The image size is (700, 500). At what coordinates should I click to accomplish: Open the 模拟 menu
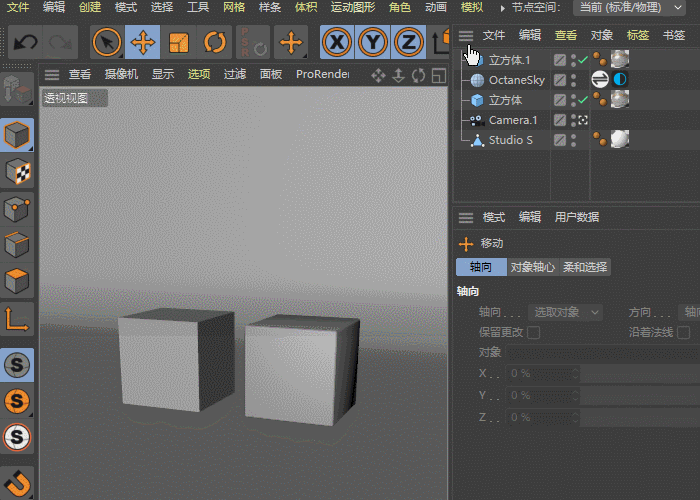472,7
